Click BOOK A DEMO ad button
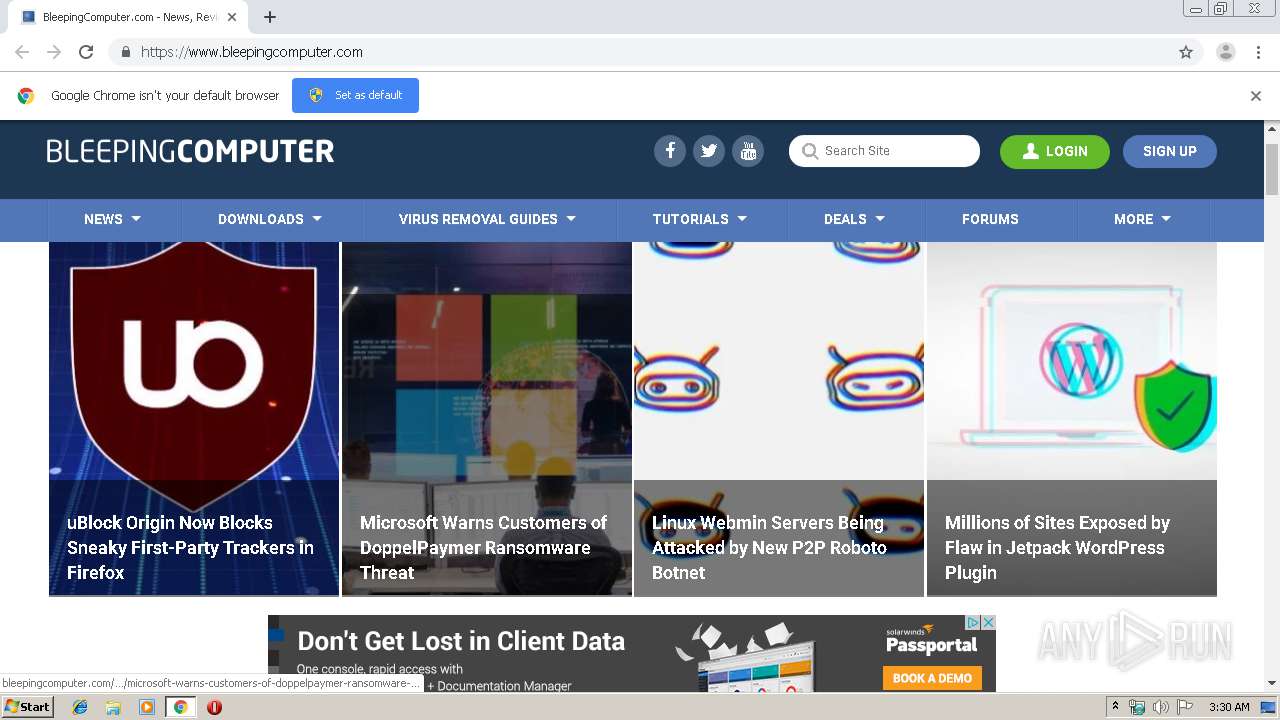The width and height of the screenshot is (1280, 720). tap(932, 678)
